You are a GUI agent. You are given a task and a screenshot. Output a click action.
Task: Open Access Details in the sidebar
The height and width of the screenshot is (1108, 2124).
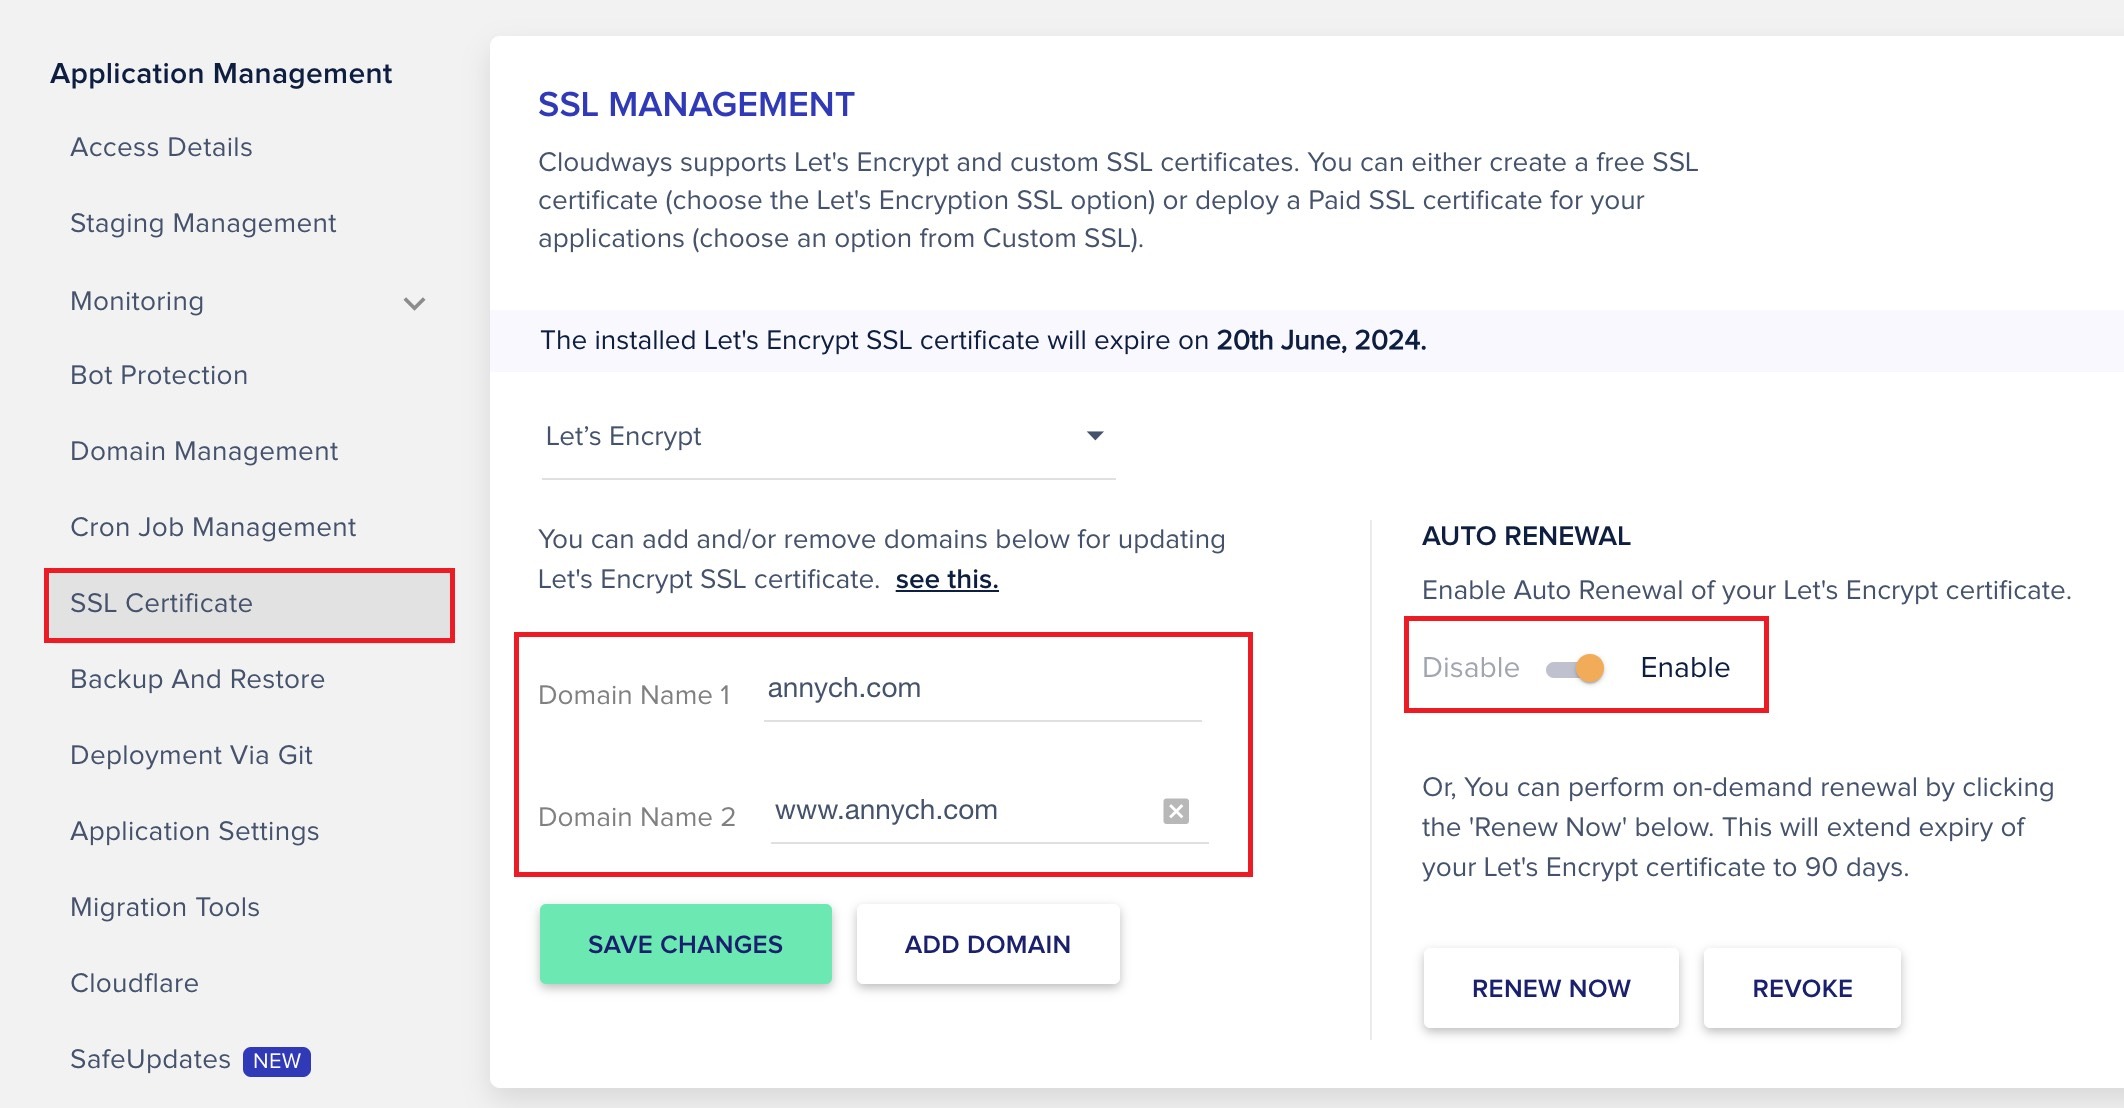point(161,147)
